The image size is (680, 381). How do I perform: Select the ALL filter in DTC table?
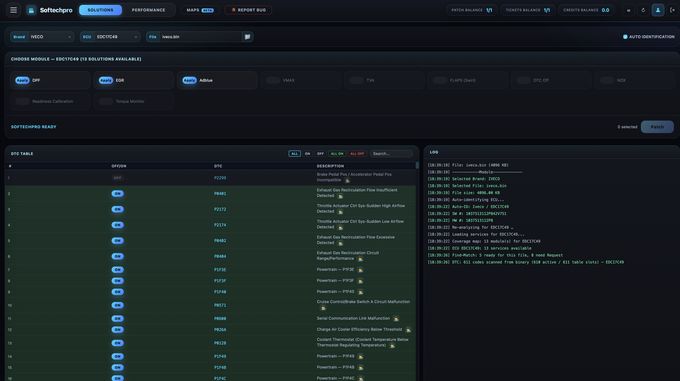294,154
